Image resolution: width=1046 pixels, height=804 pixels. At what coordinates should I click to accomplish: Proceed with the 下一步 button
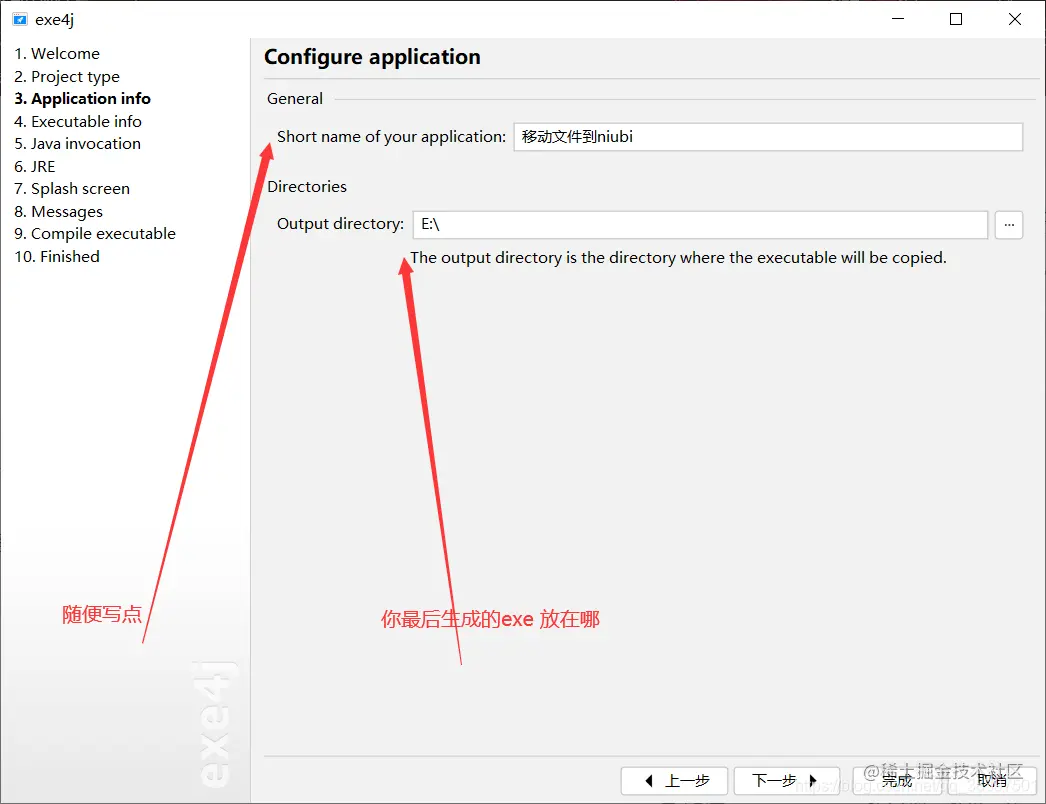click(787, 780)
